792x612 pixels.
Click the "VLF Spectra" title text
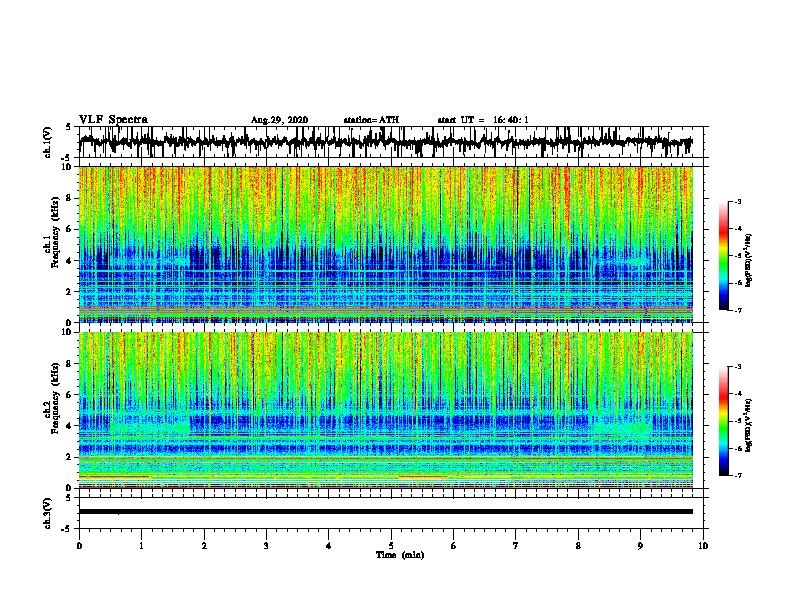113,119
